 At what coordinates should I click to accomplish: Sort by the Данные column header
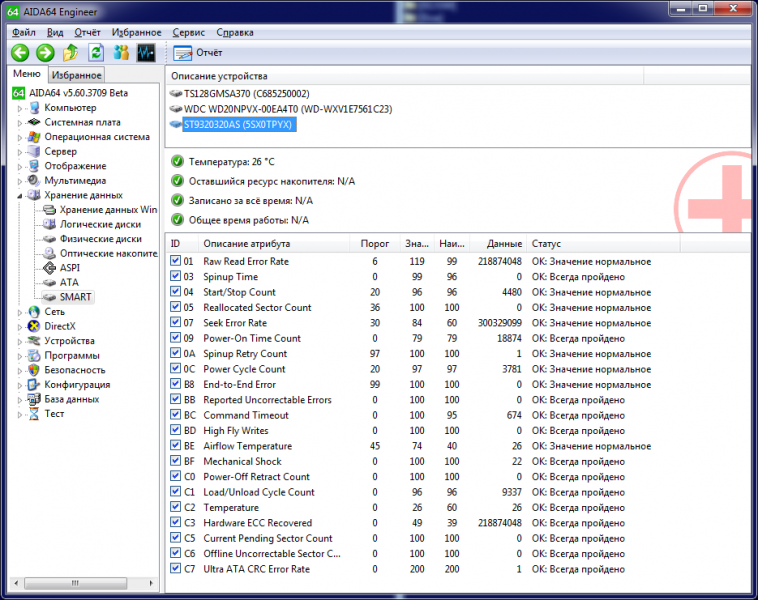click(498, 244)
